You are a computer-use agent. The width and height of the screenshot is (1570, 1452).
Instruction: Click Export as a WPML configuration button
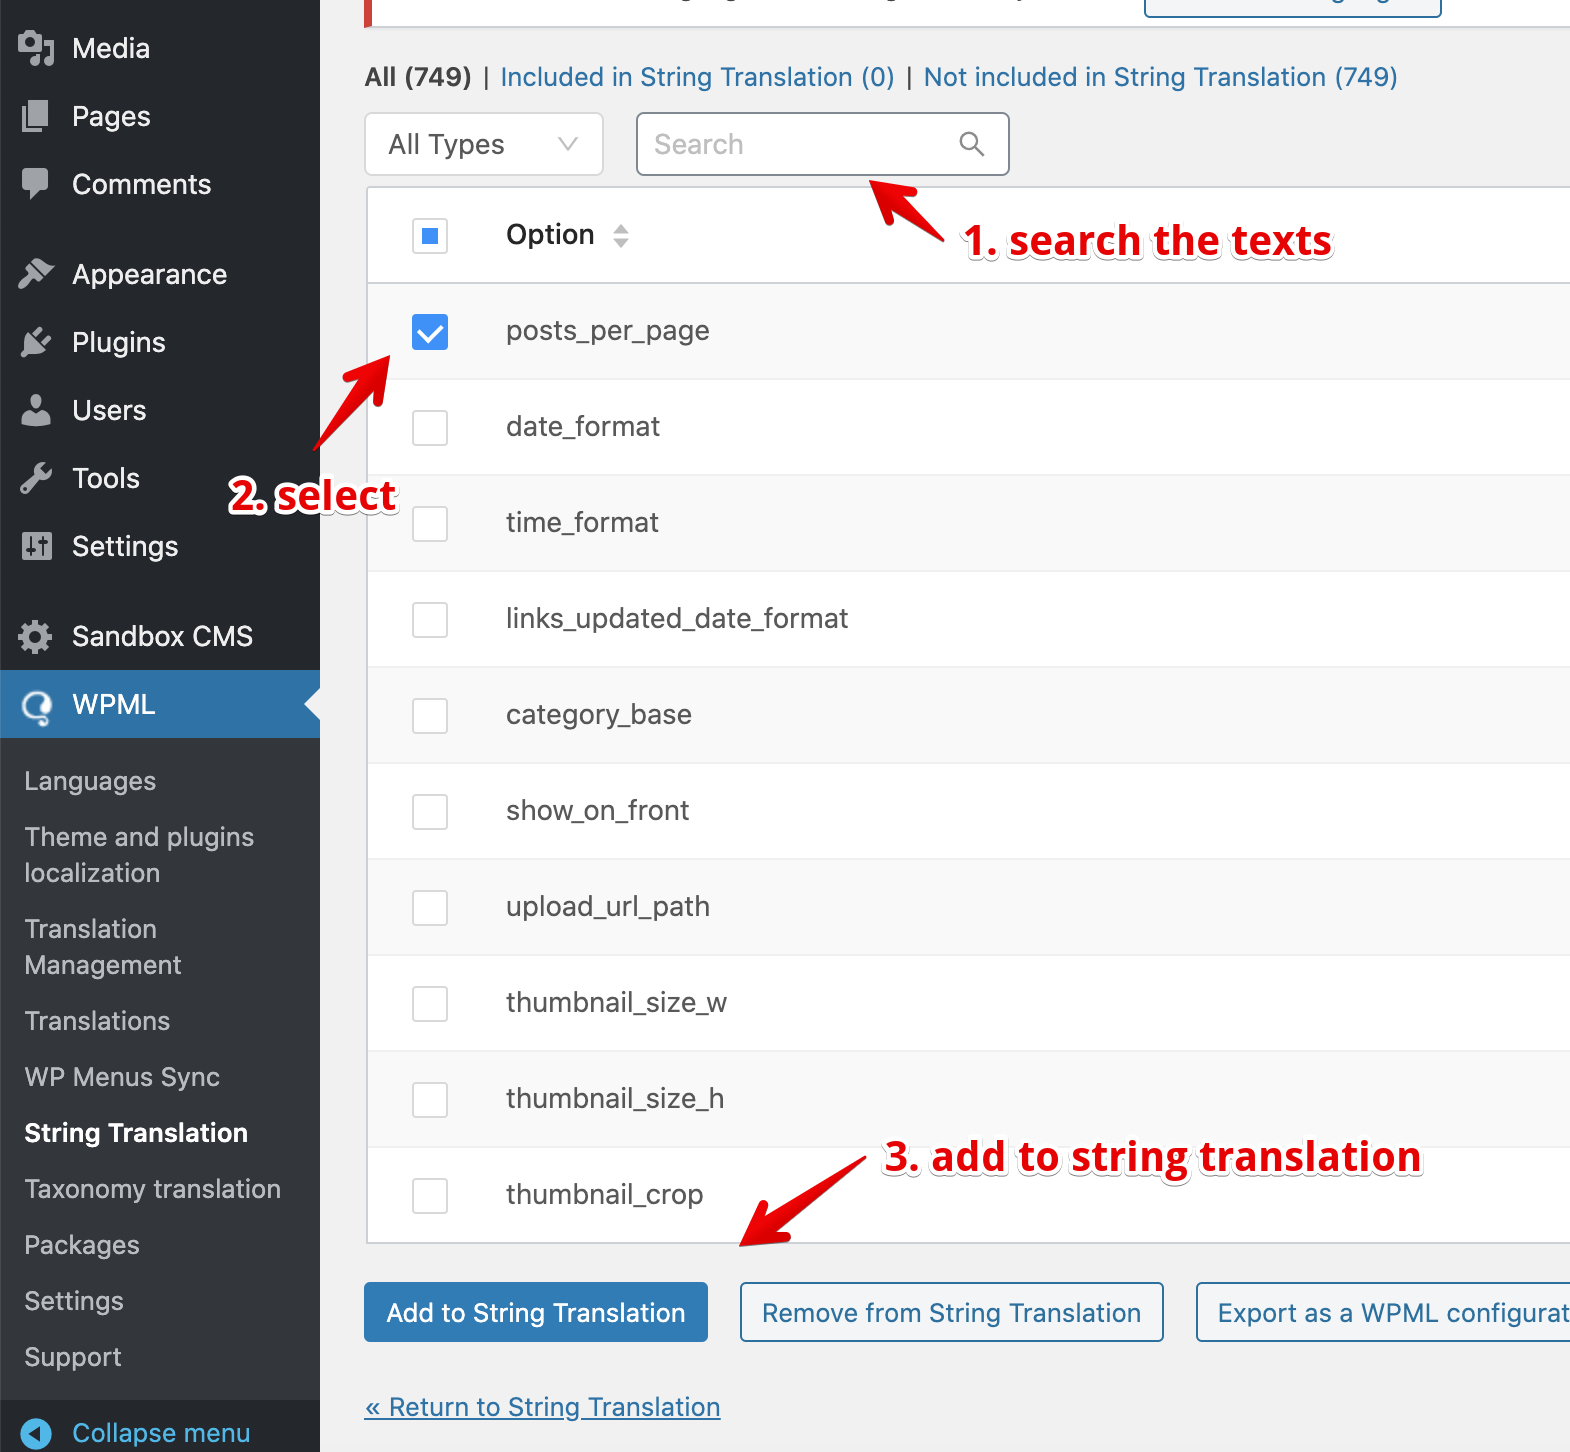1384,1312
